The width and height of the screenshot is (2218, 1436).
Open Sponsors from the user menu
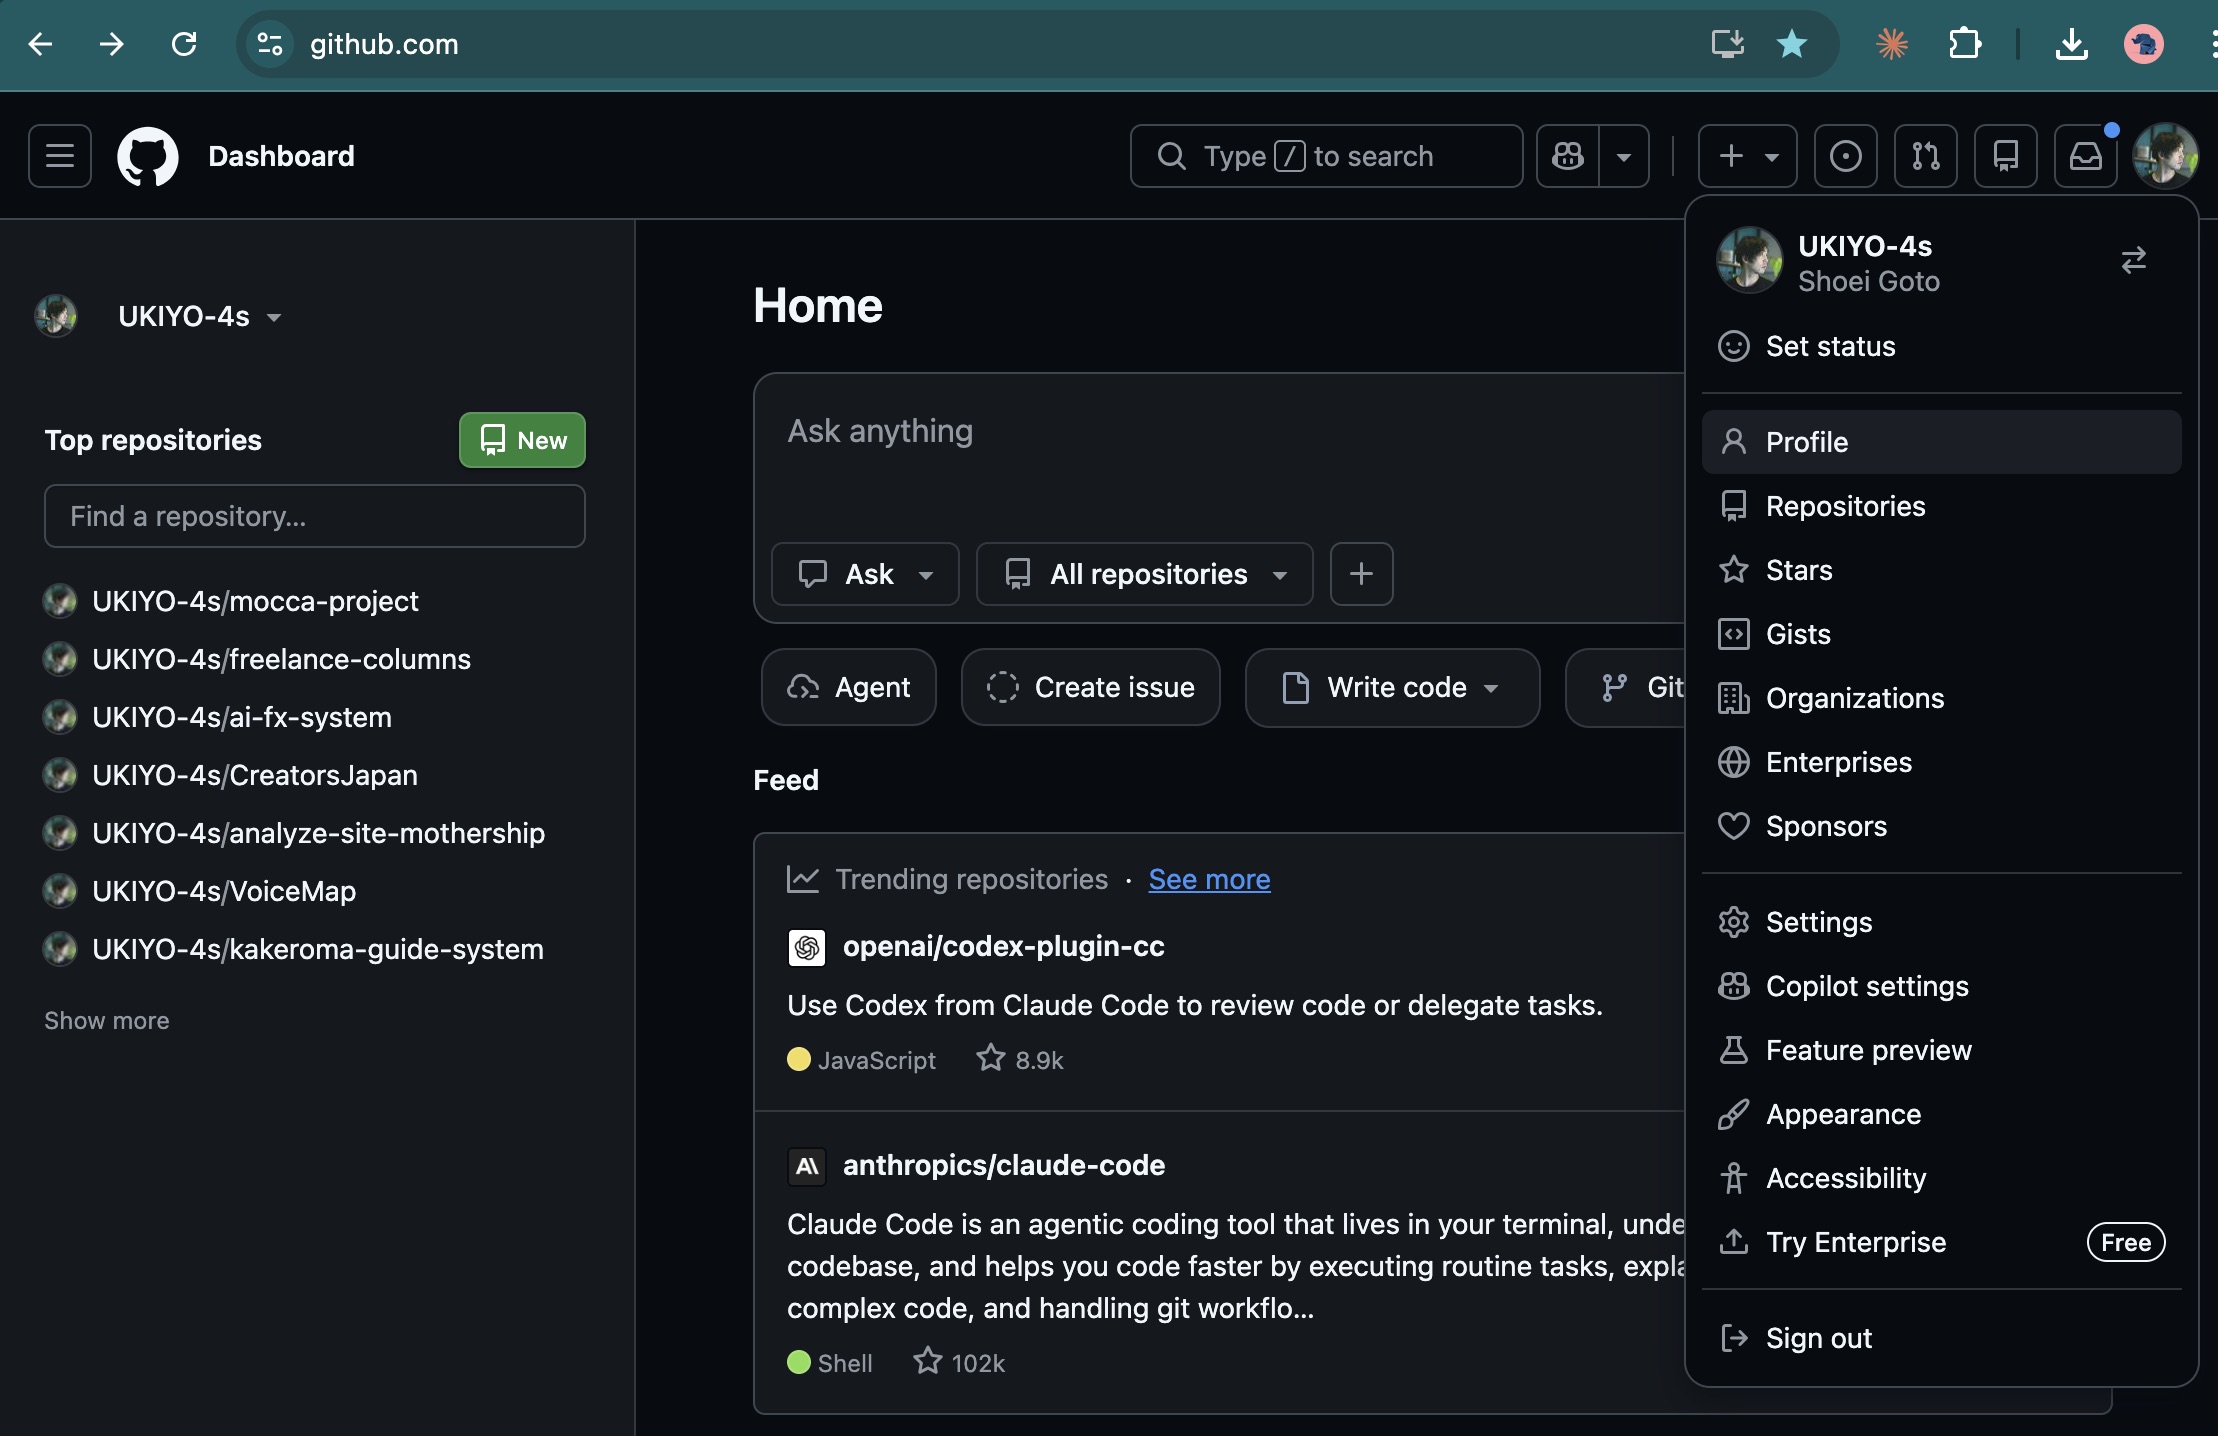1942,826
